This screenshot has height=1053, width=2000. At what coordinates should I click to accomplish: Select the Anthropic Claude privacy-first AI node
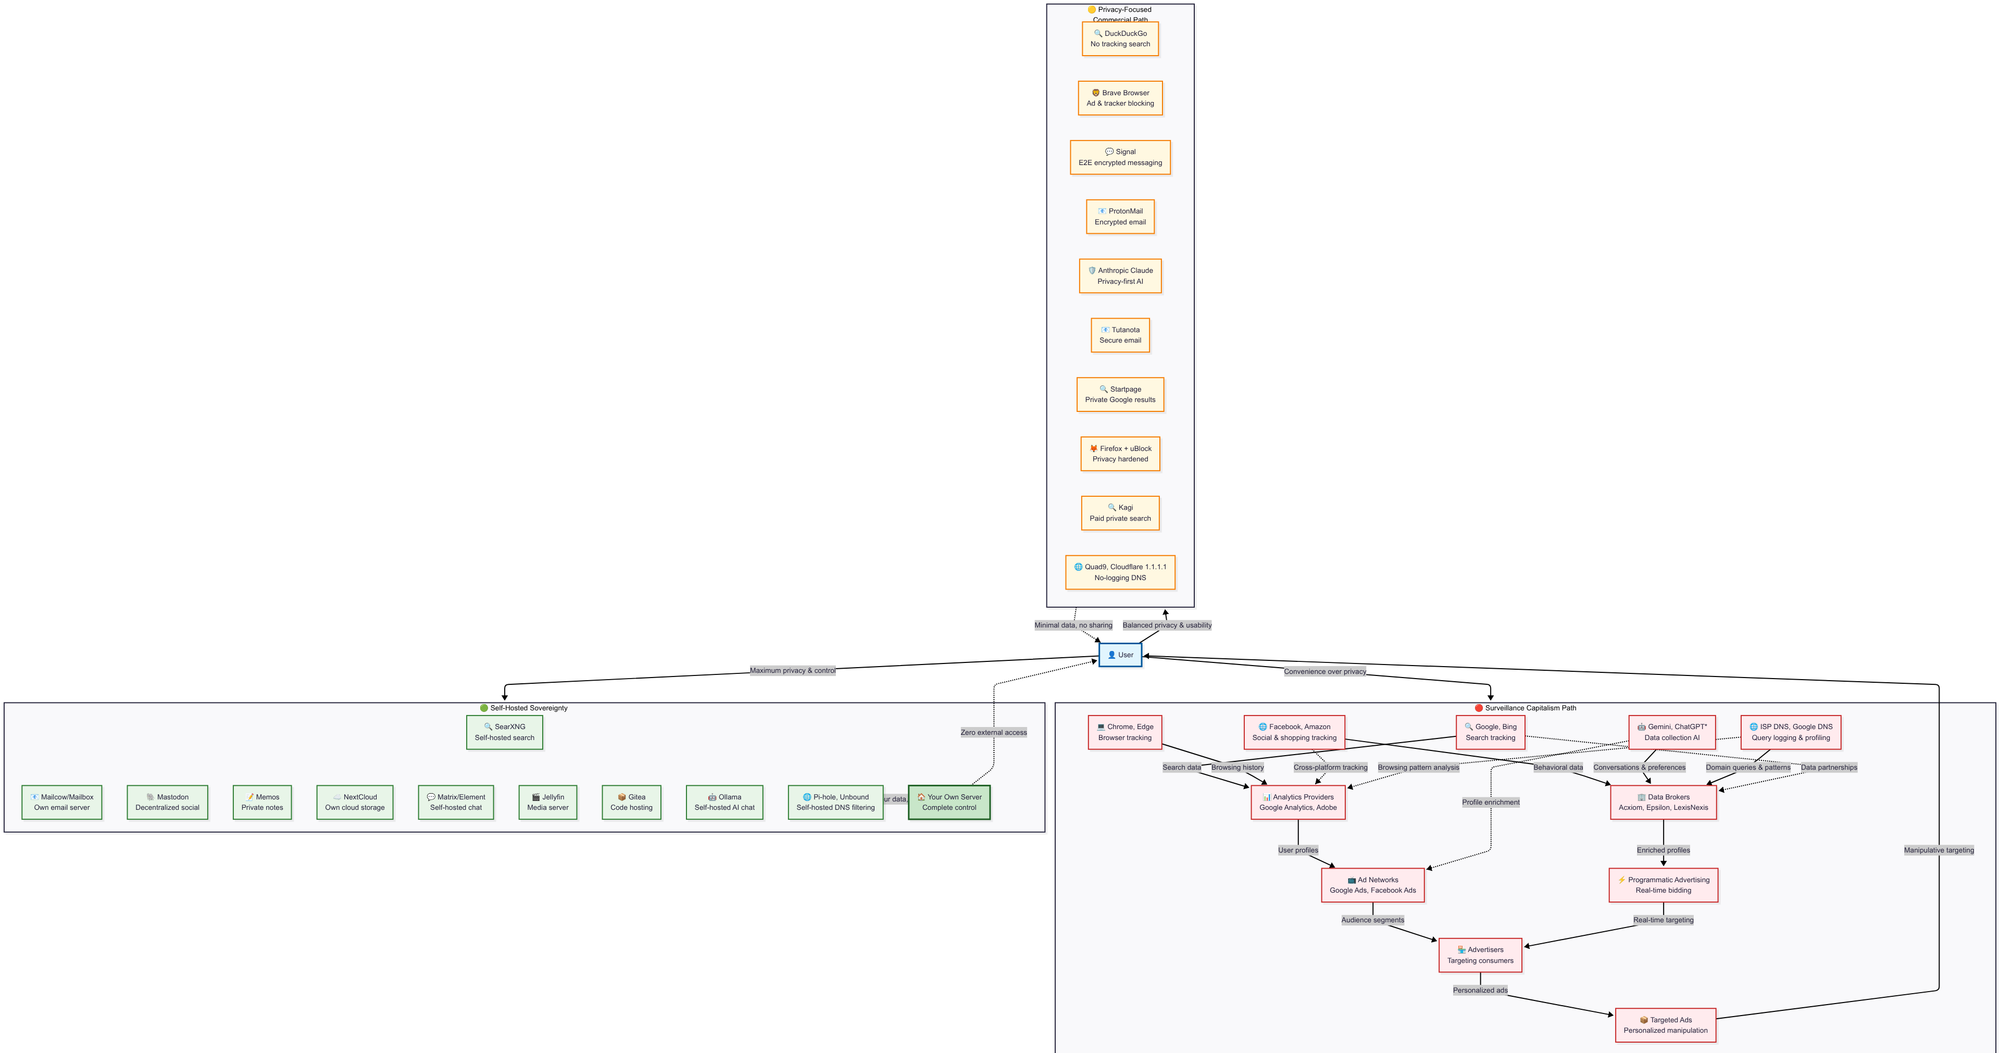[1120, 276]
